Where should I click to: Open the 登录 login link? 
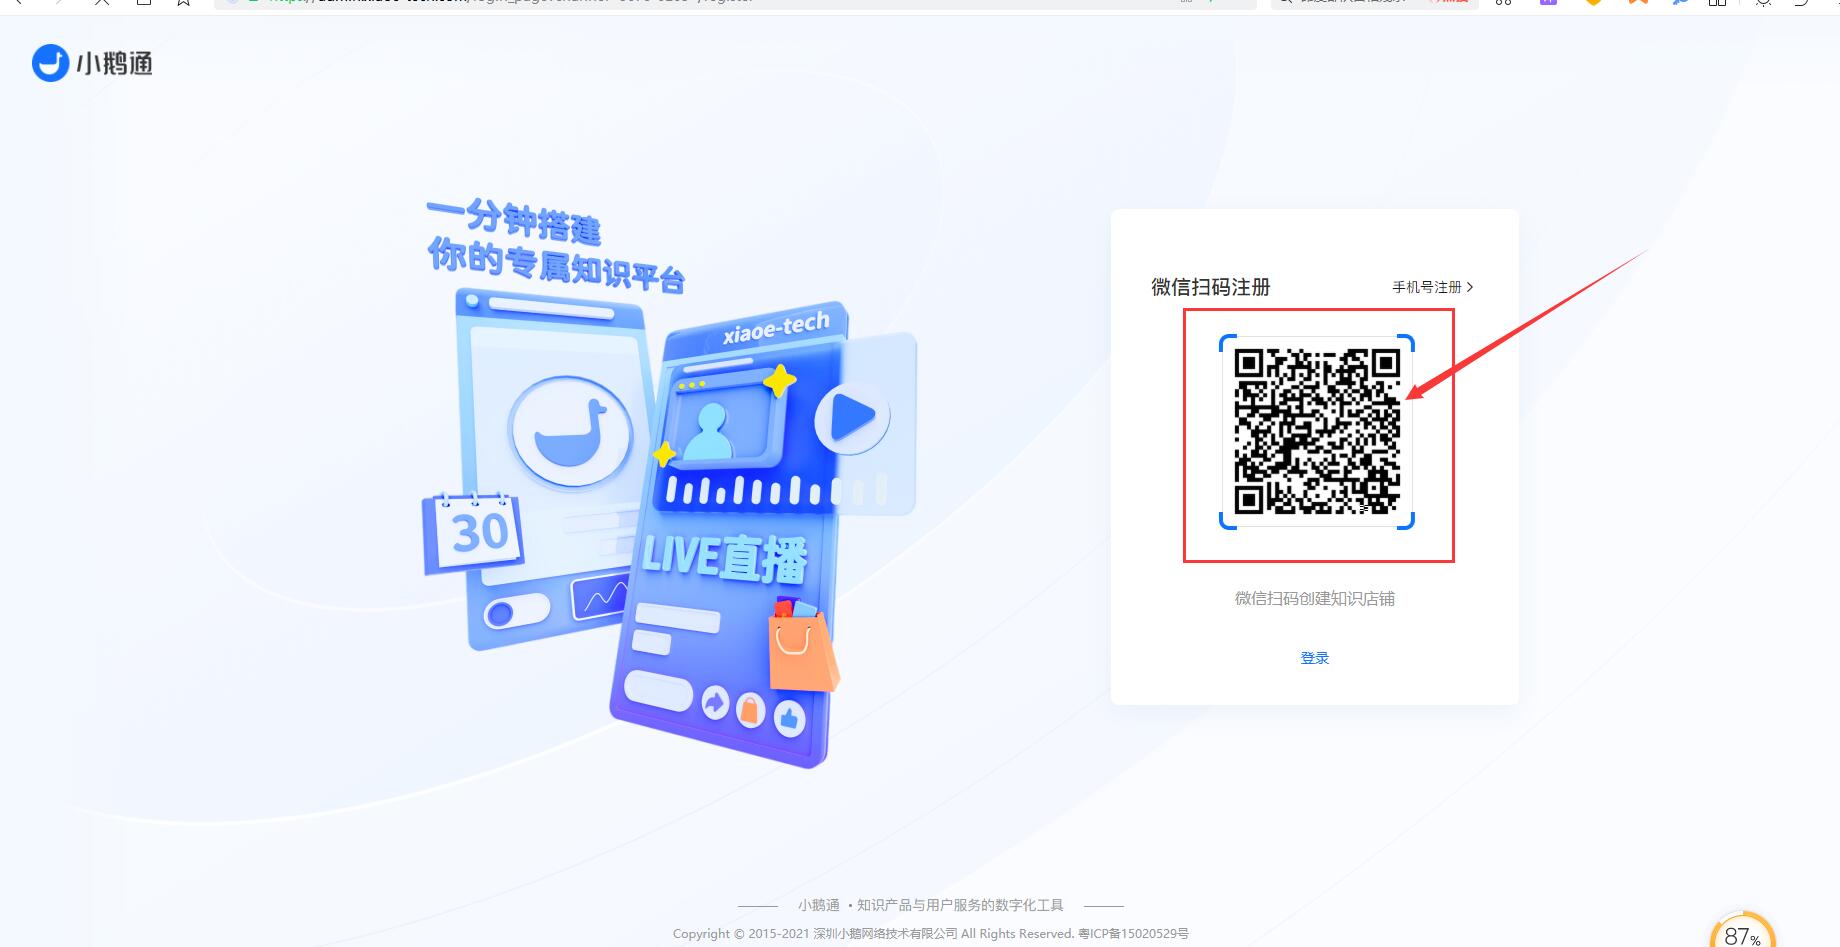[1314, 658]
